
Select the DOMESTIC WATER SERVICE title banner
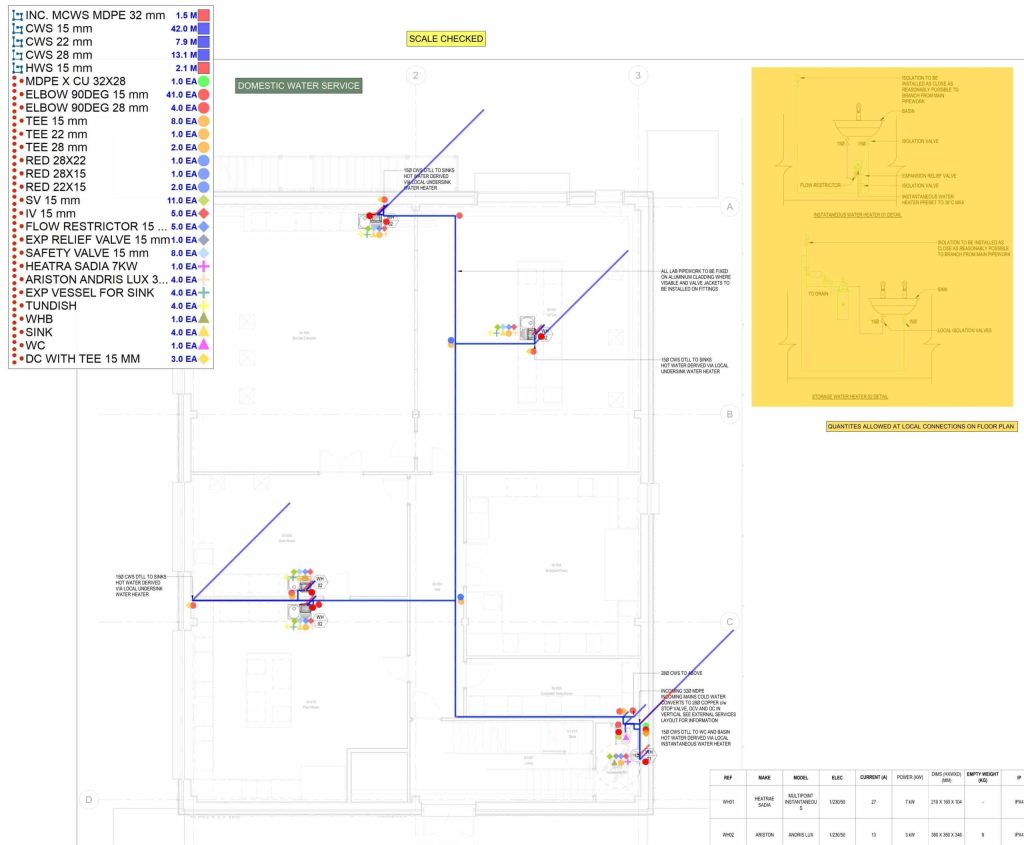coord(297,86)
